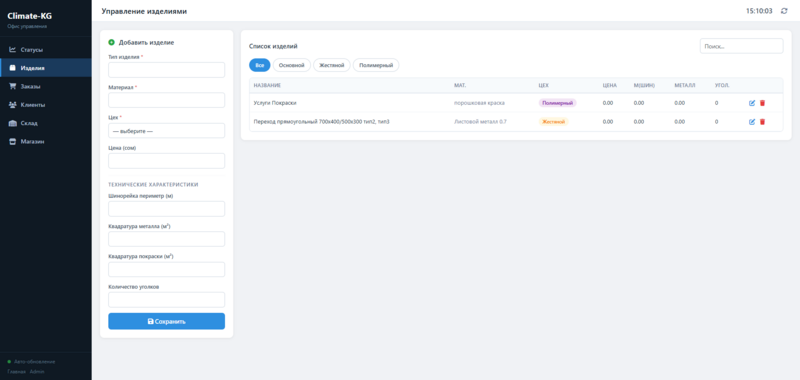Click the 15:10:03 clock display
Viewport: 800px width, 380px height.
coord(759,11)
